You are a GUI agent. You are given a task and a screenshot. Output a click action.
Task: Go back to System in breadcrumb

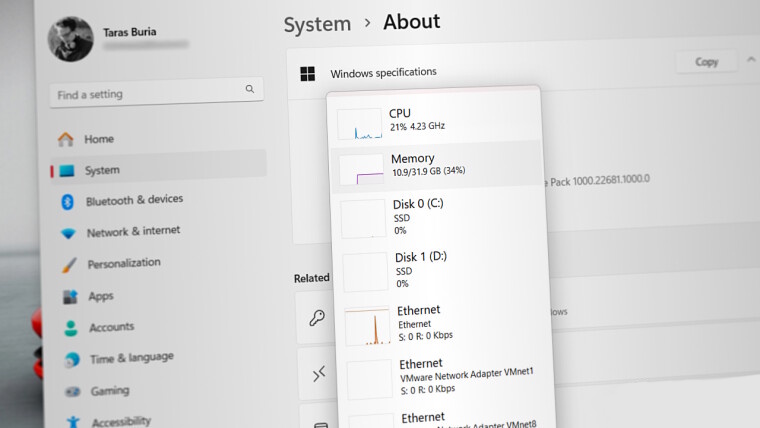(x=317, y=24)
